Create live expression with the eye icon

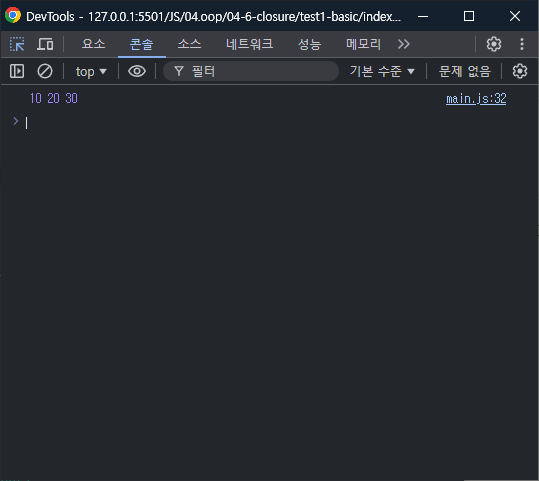pyautogui.click(x=137, y=72)
